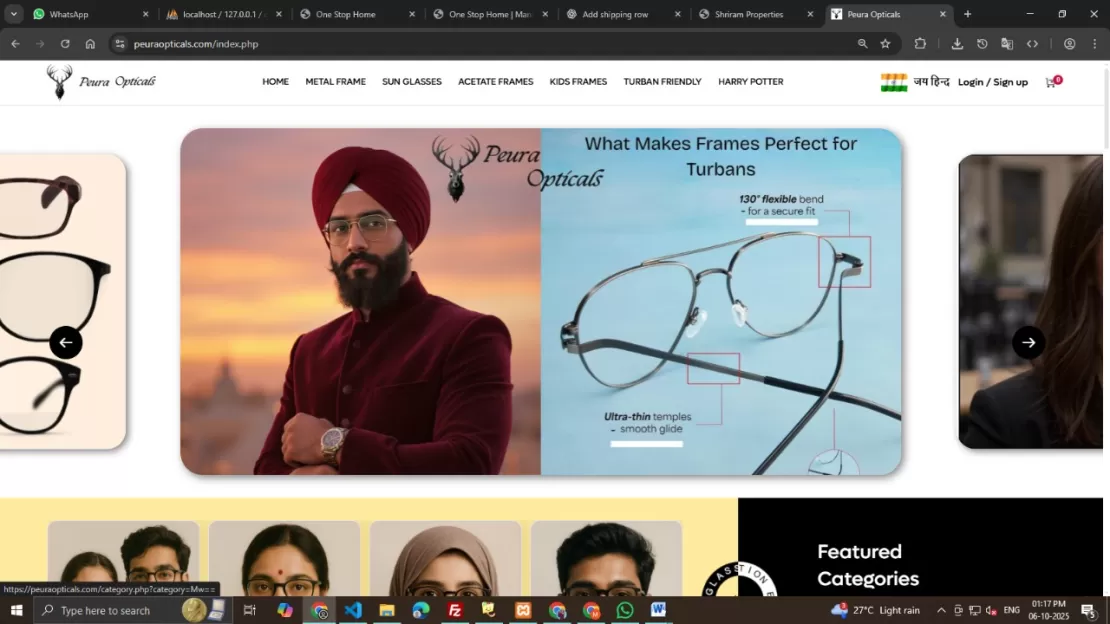Screen dimensions: 1110x624
Task: Open the Chrome extensions puzzle icon
Action: (x=920, y=44)
